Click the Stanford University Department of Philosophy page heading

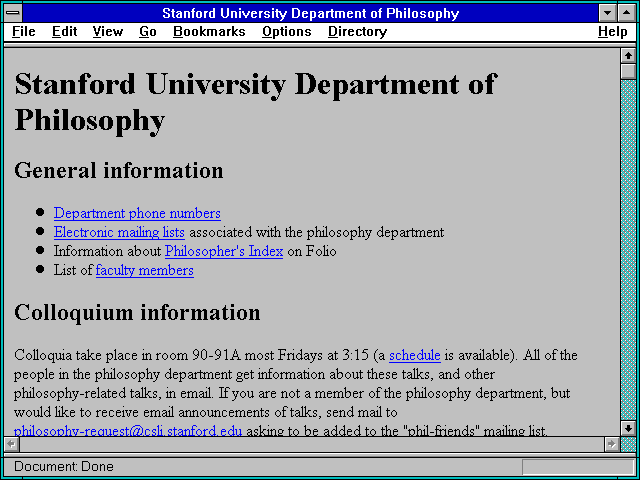[x=255, y=102]
